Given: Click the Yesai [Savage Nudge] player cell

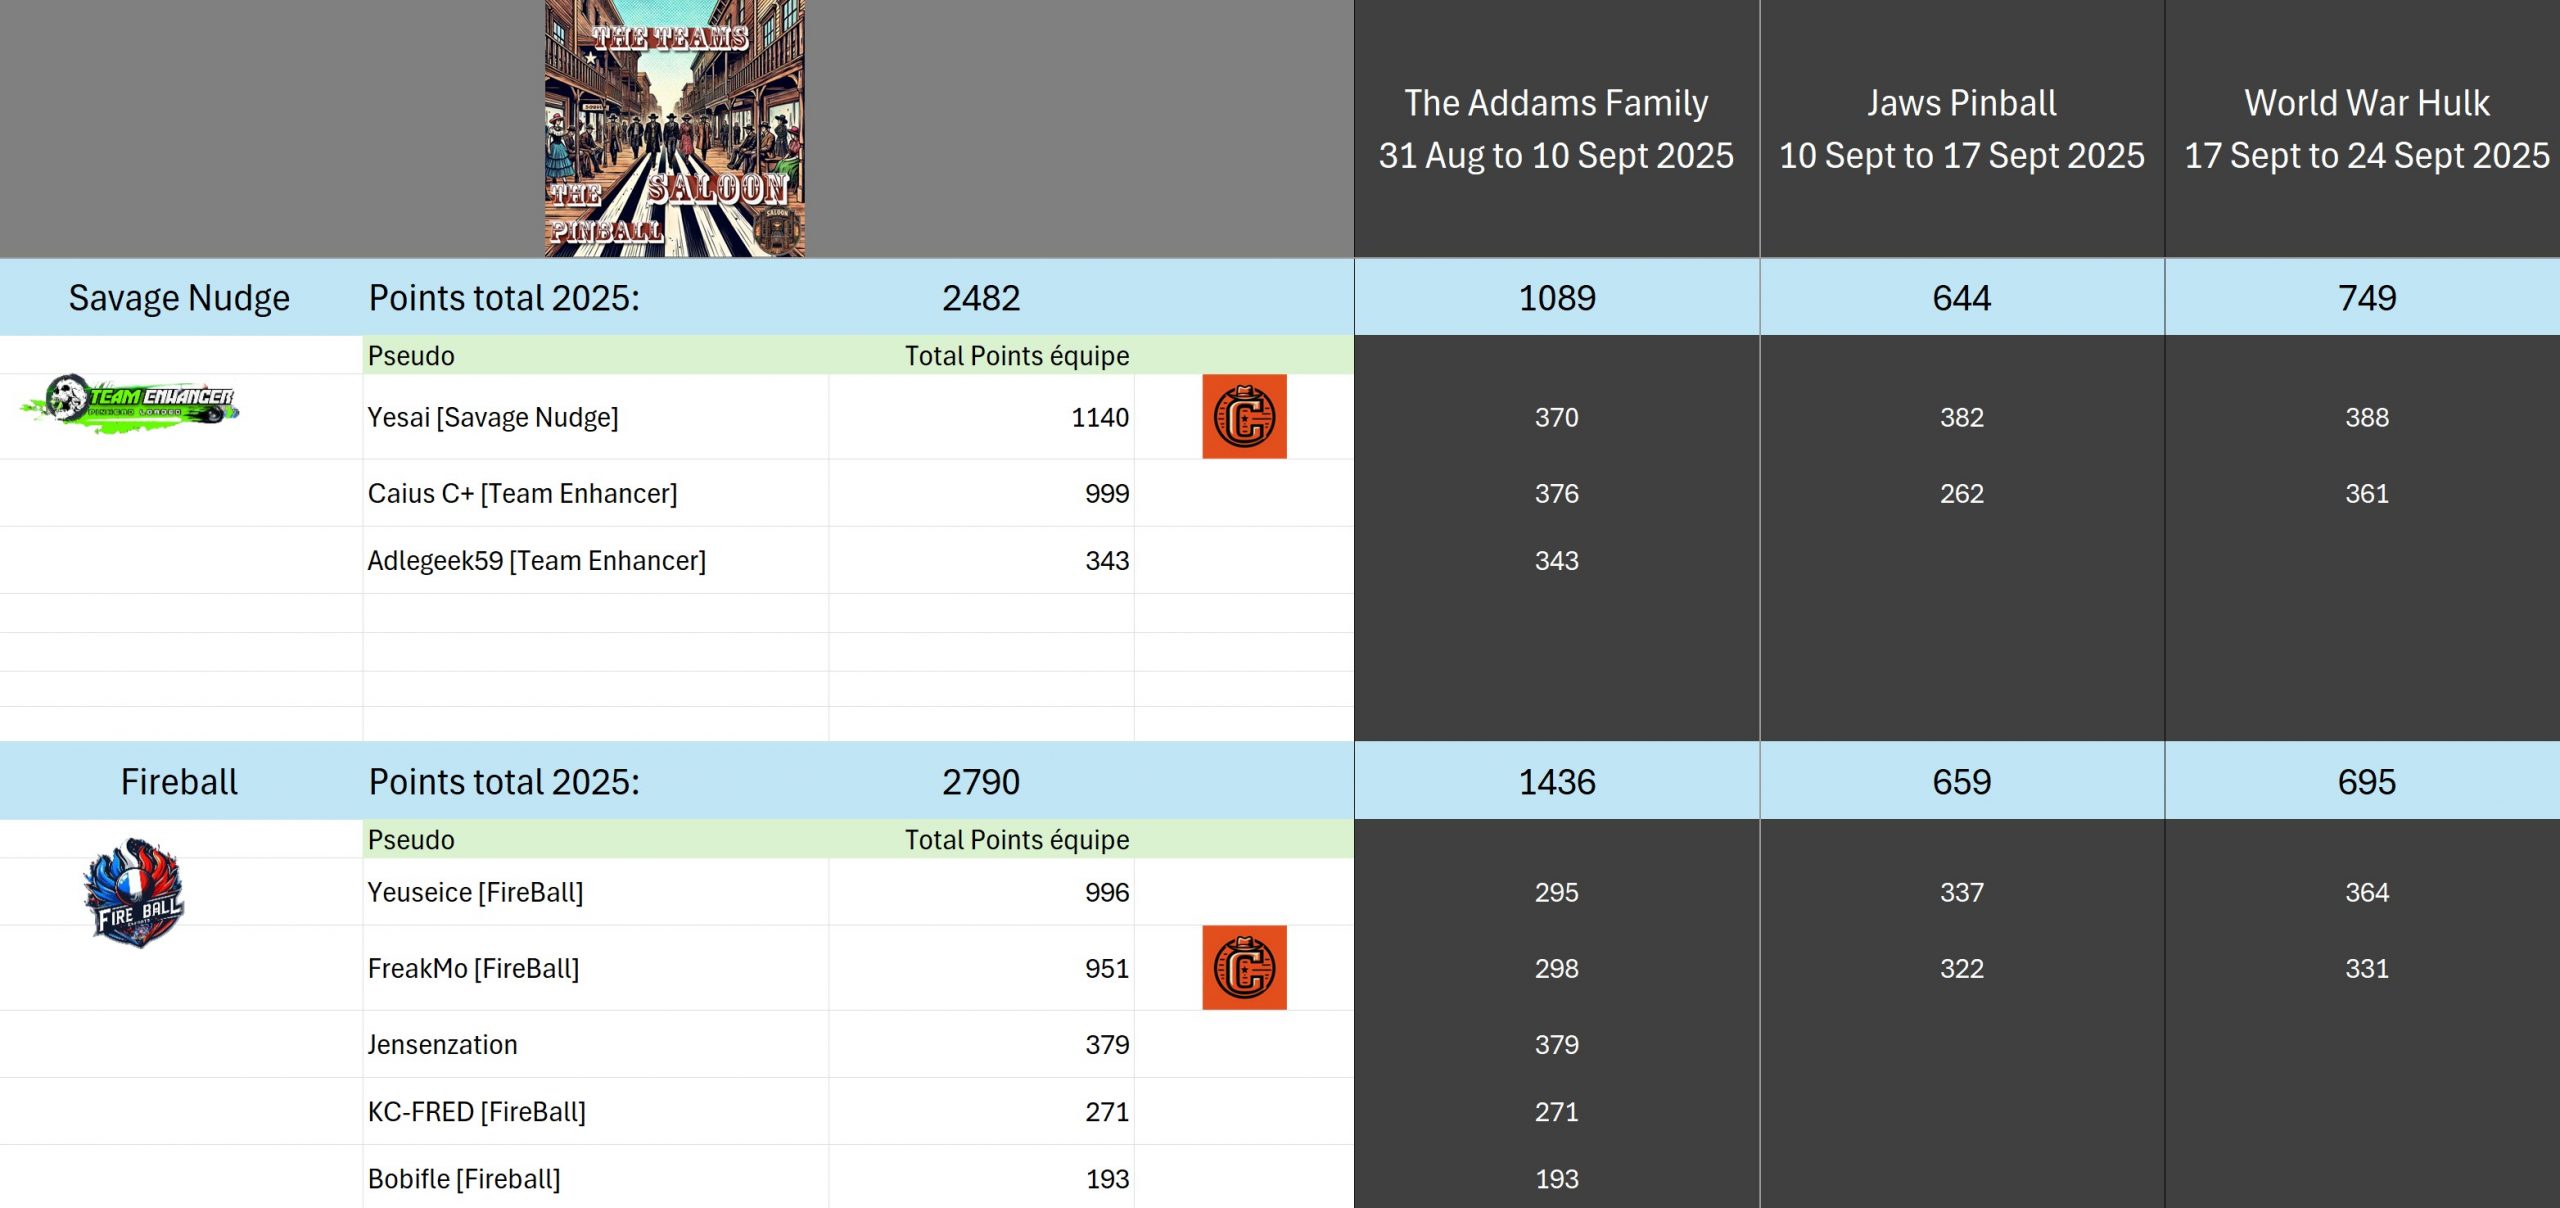Looking at the screenshot, I should [x=493, y=417].
